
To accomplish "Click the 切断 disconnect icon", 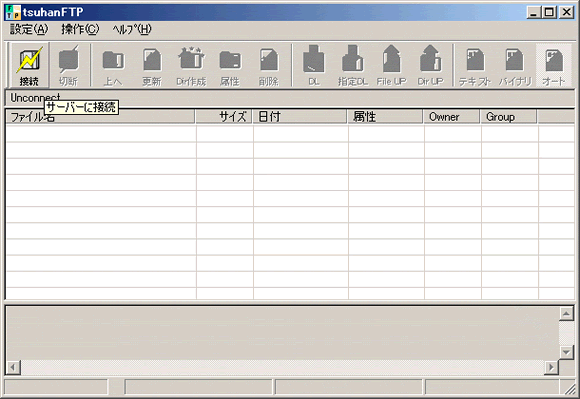I will (x=68, y=65).
